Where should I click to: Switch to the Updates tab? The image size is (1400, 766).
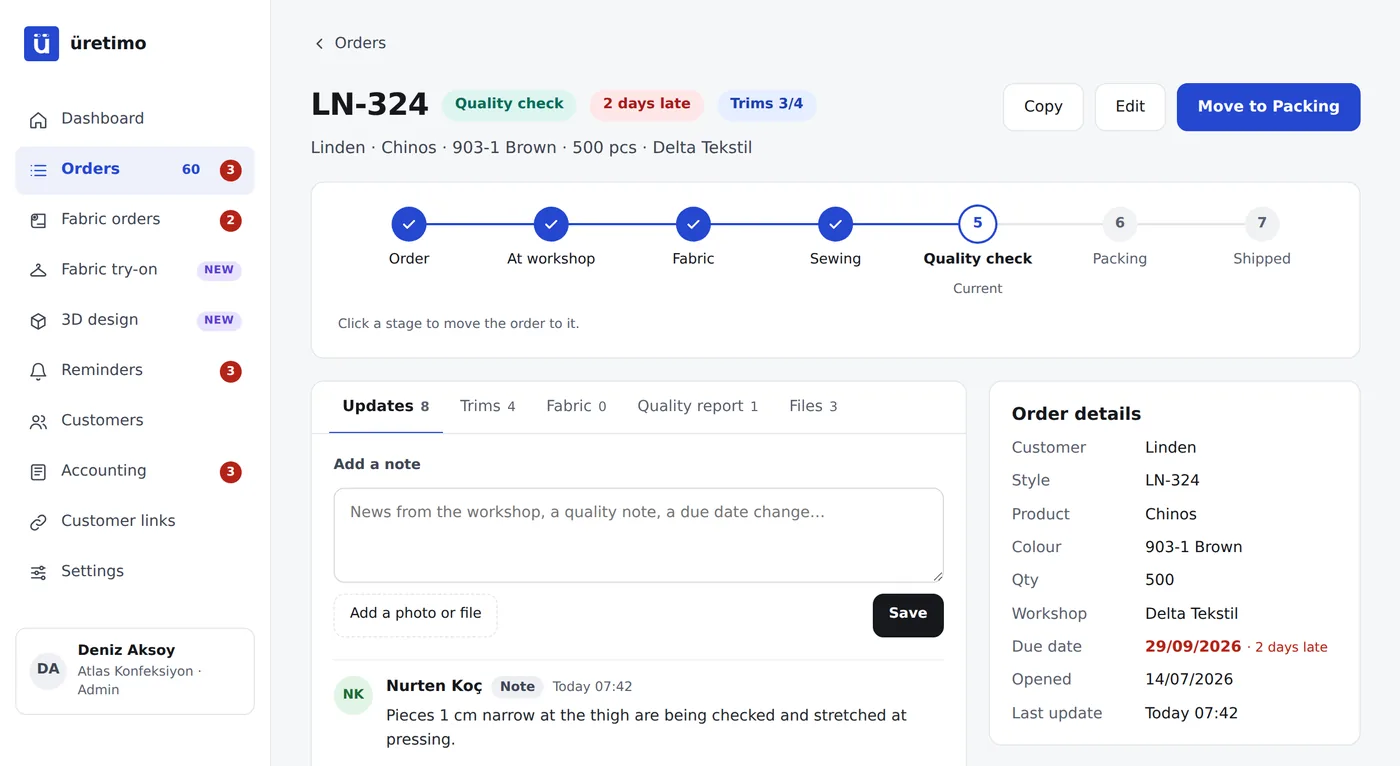386,406
